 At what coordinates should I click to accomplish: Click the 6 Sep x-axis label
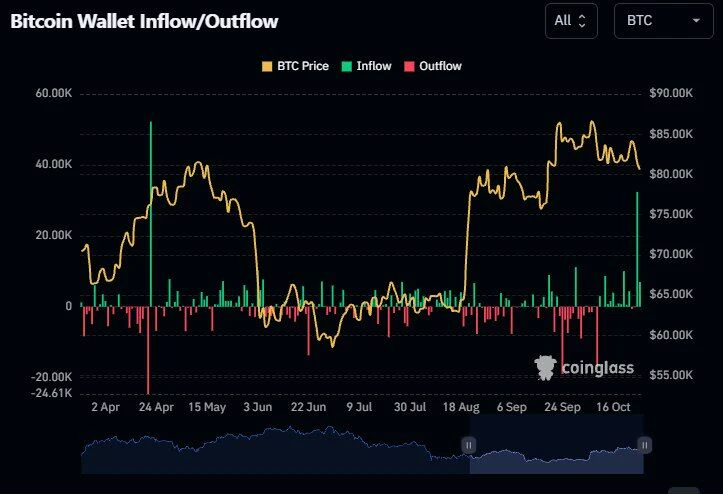[512, 407]
